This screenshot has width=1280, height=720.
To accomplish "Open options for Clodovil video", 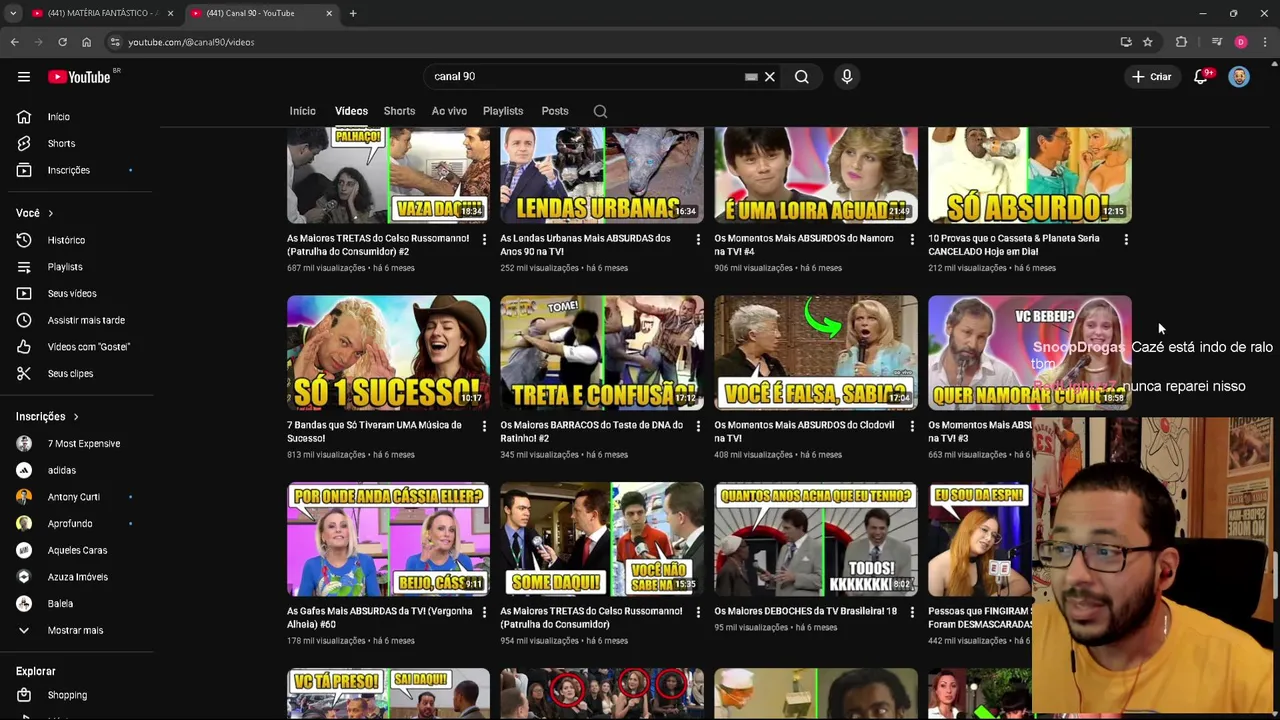I will pos(911,427).
